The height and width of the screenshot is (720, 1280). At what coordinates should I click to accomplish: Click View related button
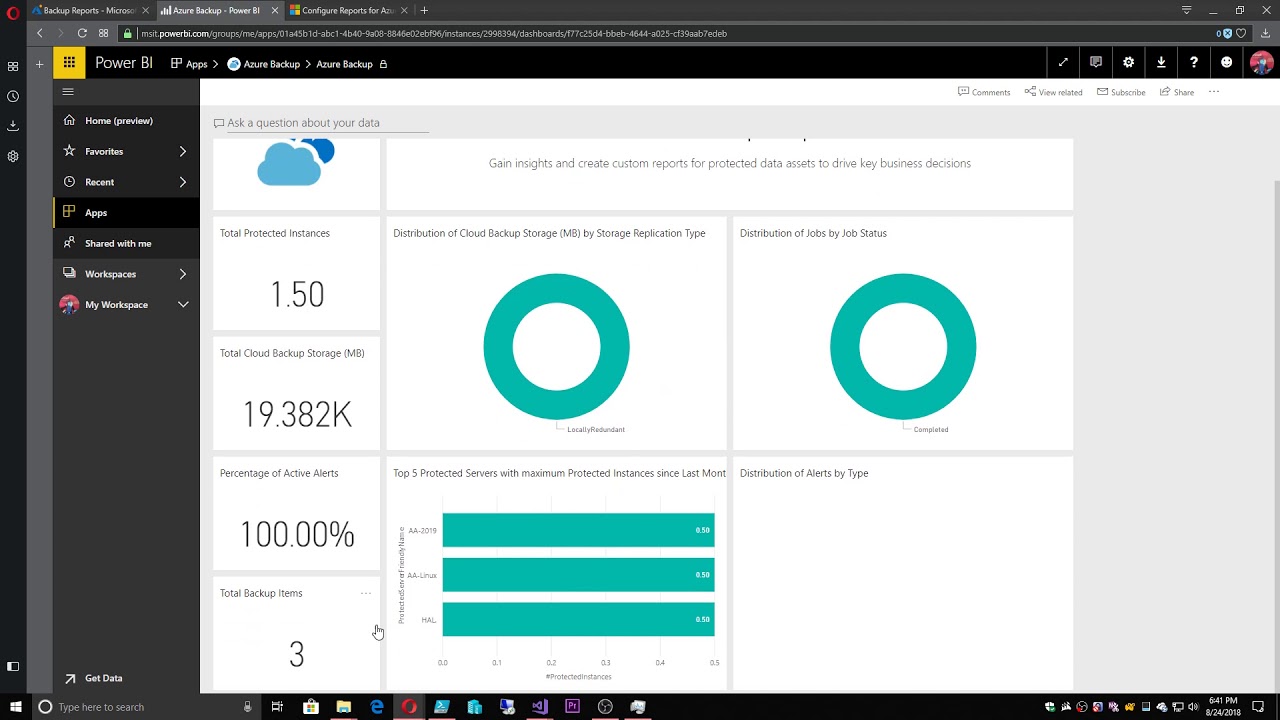click(1053, 92)
